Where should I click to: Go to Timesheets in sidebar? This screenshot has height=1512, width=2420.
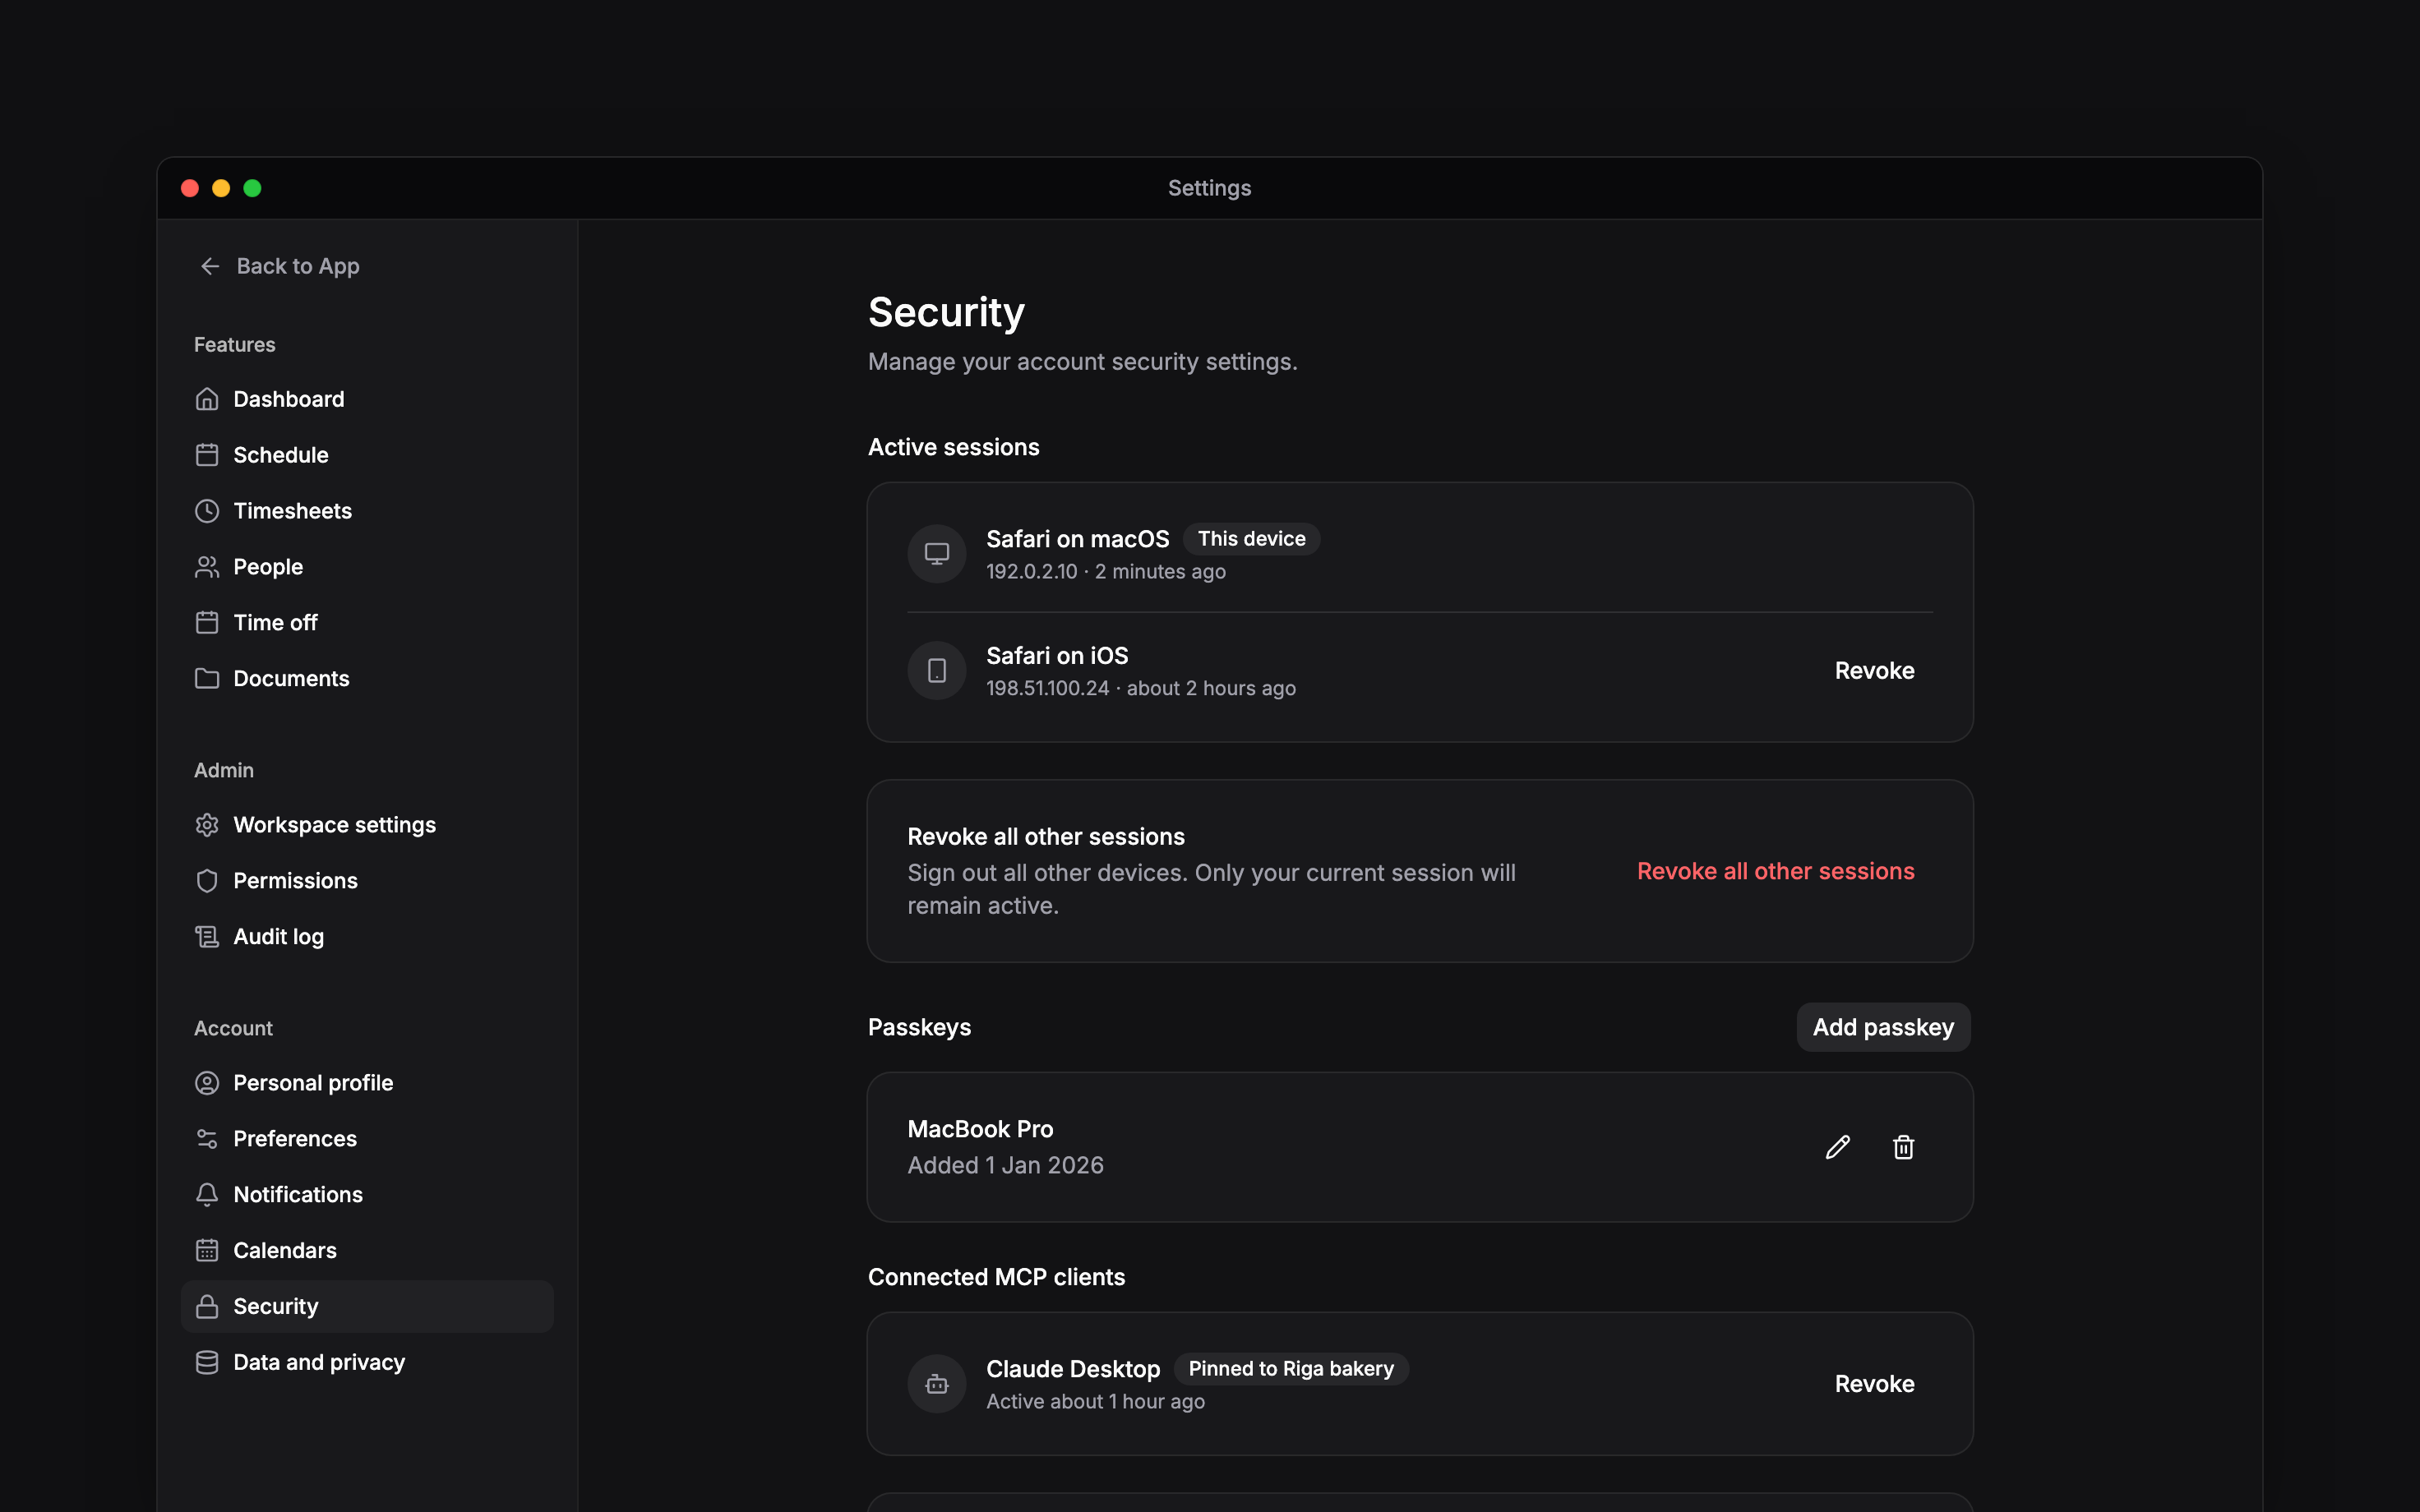pyautogui.click(x=367, y=511)
